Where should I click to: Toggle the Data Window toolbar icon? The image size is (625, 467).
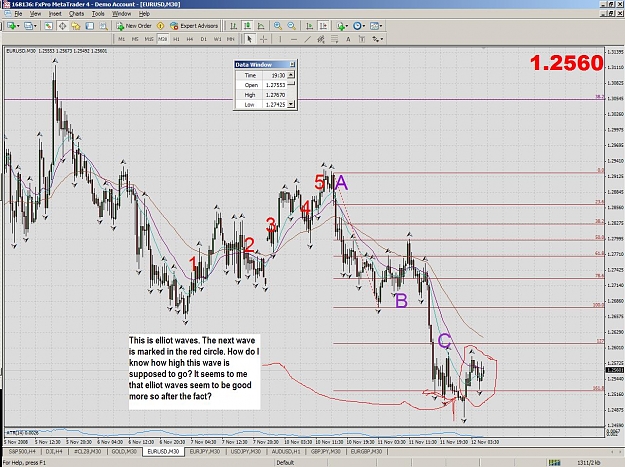pos(62,26)
